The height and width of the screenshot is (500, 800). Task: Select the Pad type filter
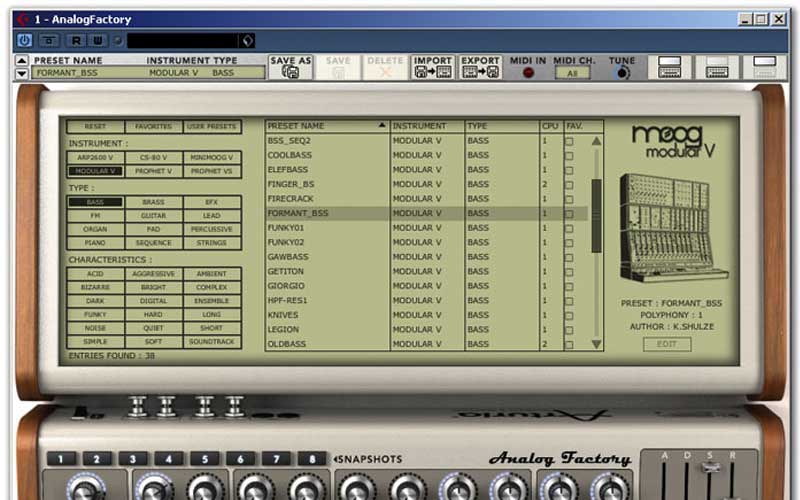click(x=154, y=229)
